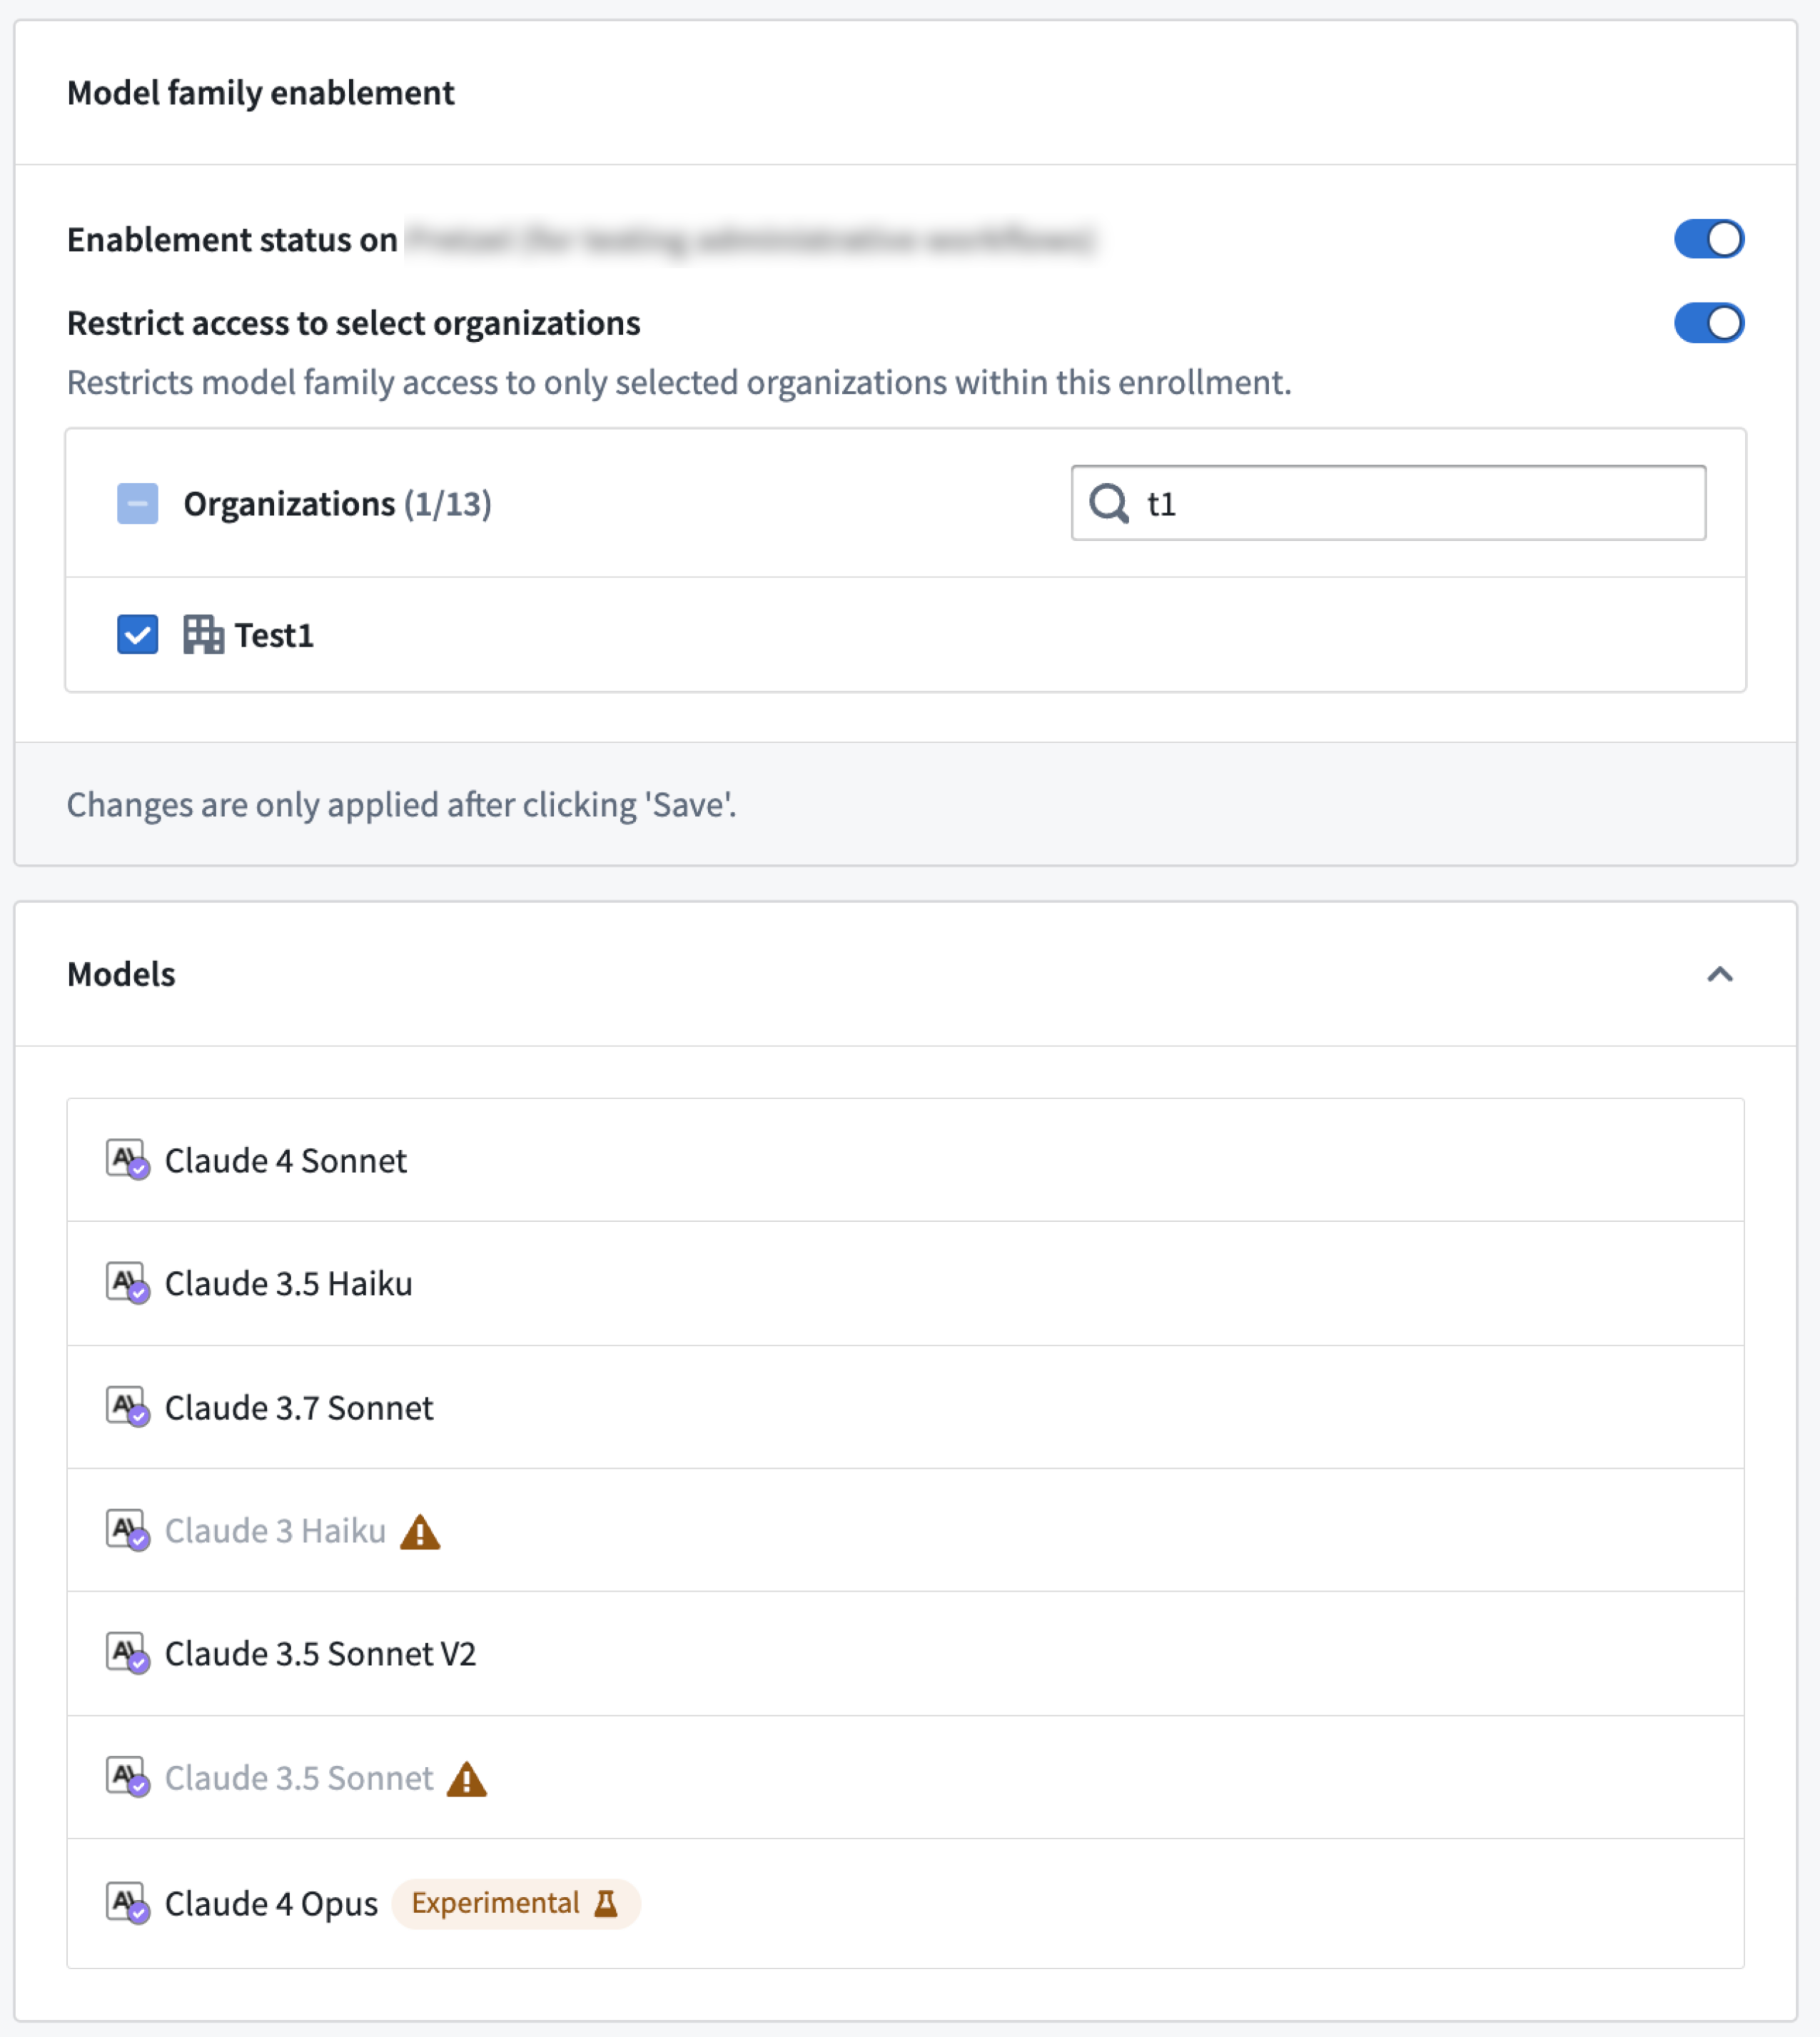Click the Organizations select-all checkbox
This screenshot has width=1820, height=2037.
[x=137, y=504]
